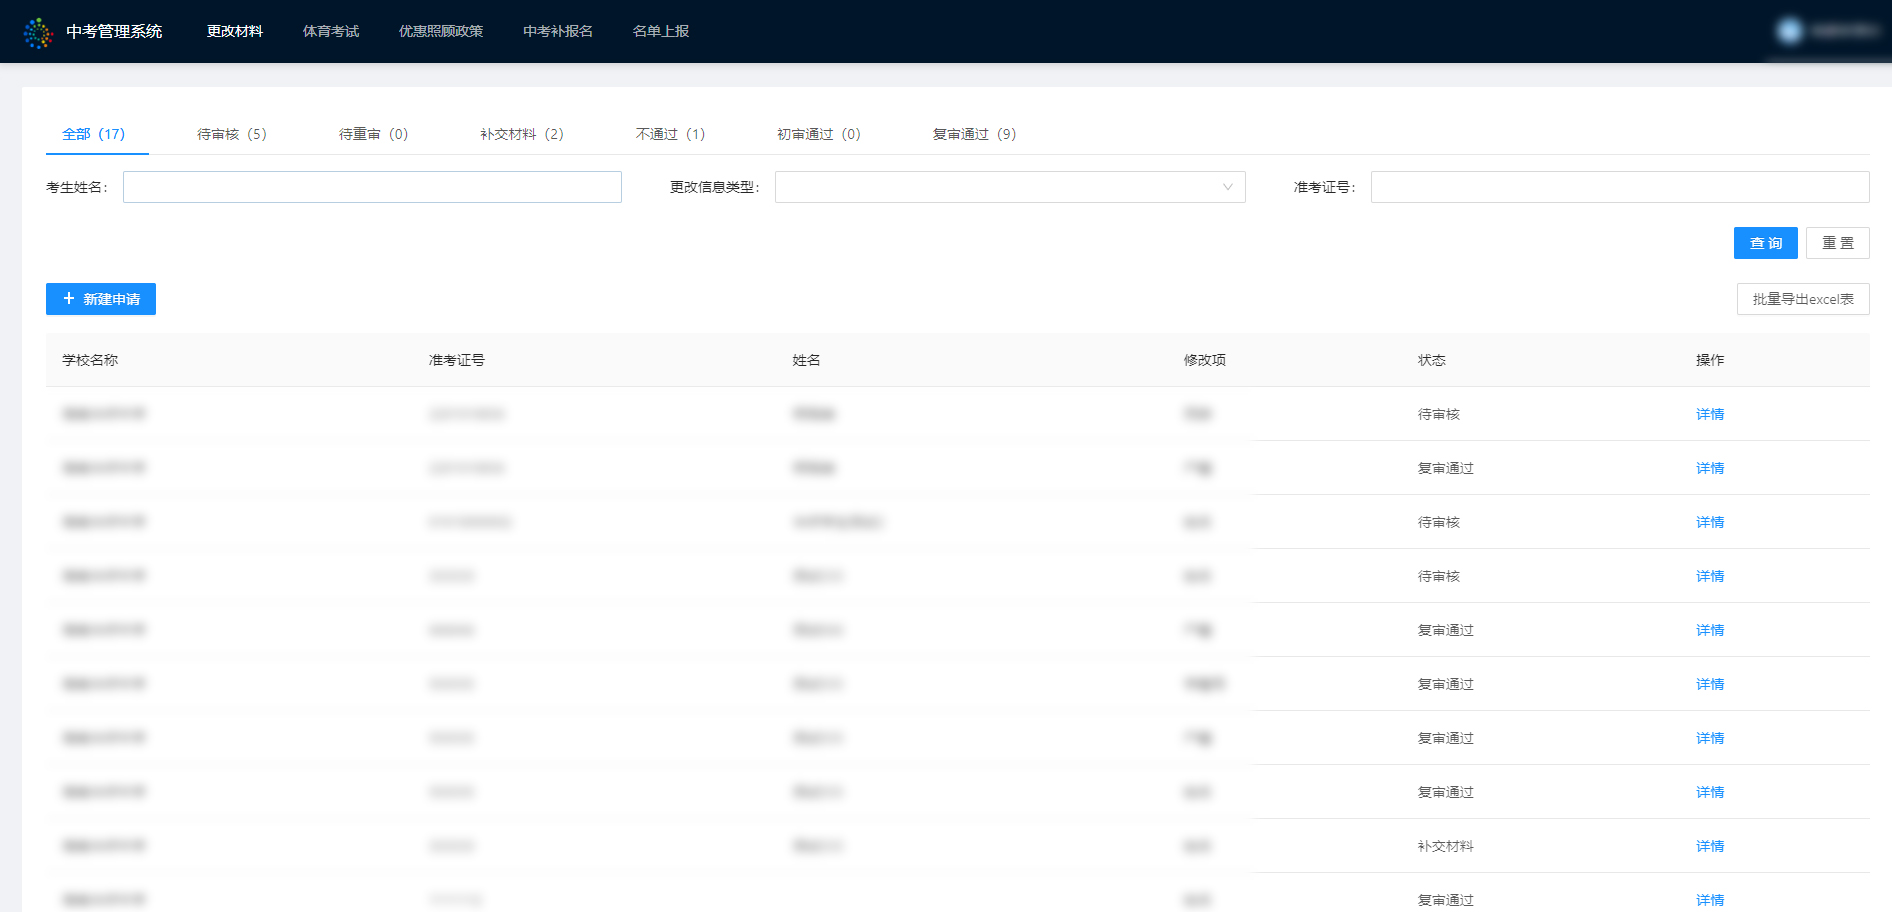Viewport: 1892px width, 912px height.
Task: Click the 重置 reset button
Action: 1837,243
